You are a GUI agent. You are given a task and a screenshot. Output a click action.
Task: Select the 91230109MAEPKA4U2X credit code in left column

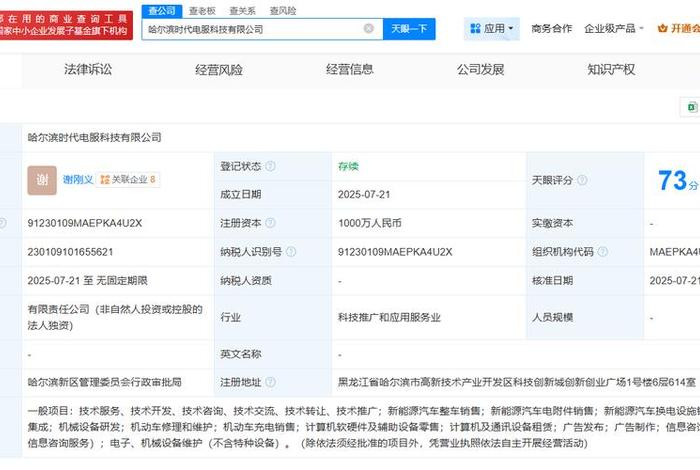84,223
